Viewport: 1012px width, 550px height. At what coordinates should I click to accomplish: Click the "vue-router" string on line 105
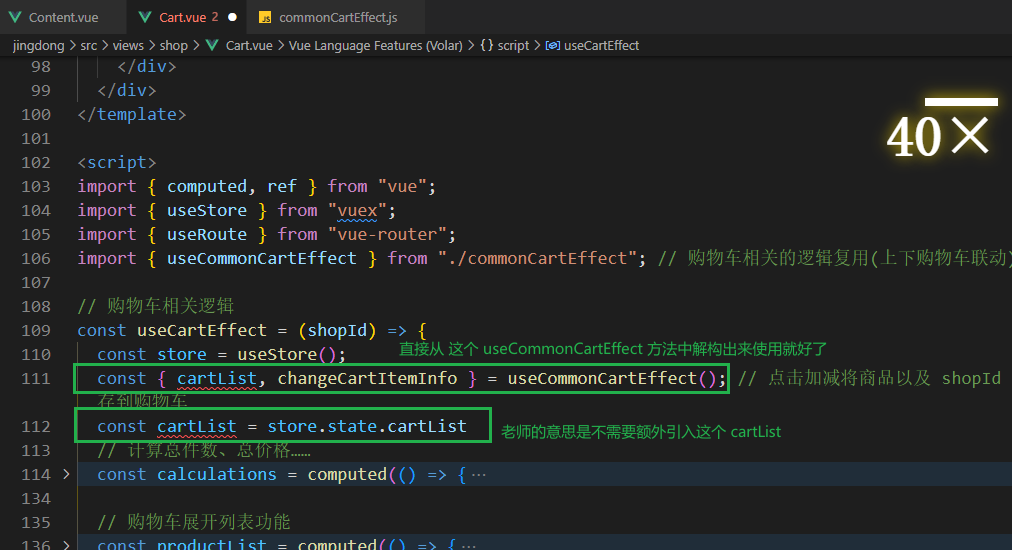tap(387, 234)
